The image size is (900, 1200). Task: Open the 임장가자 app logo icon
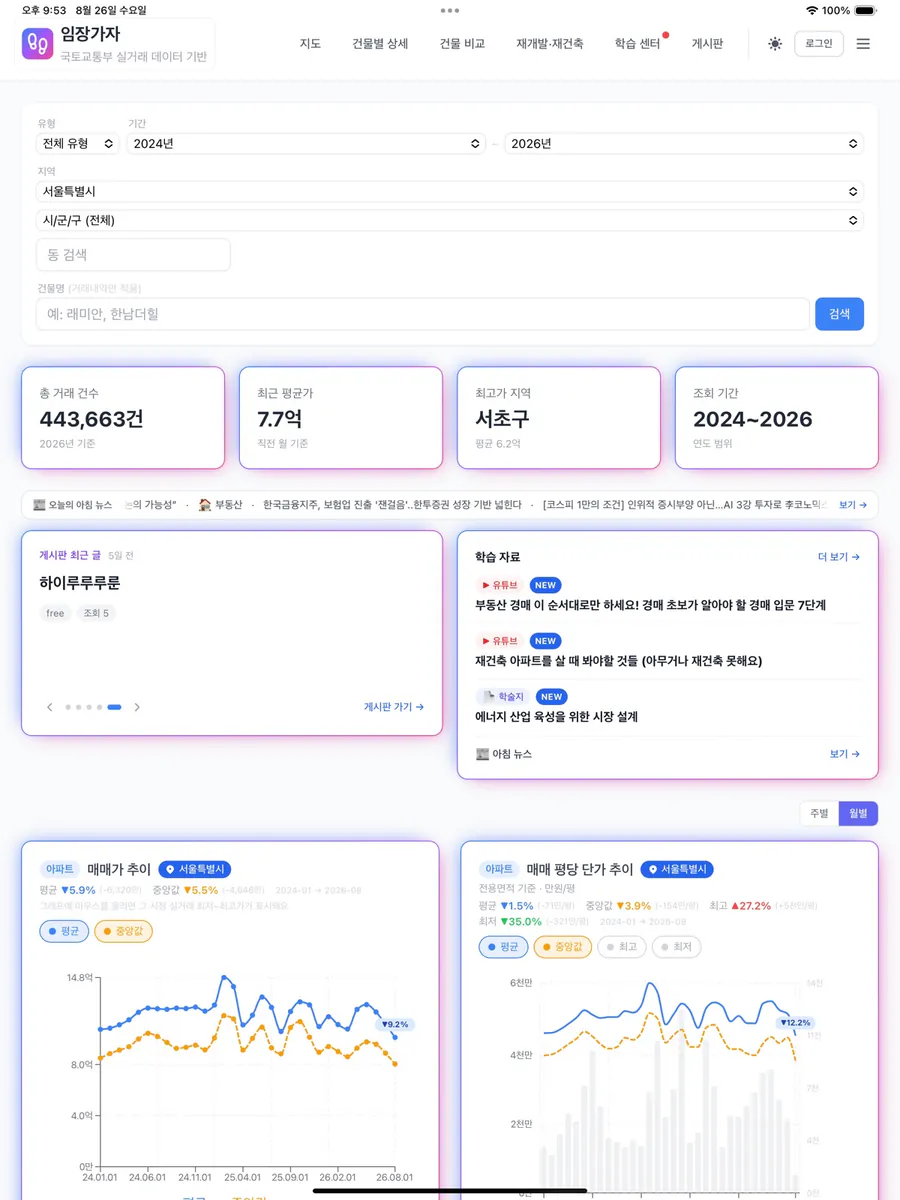point(37,43)
